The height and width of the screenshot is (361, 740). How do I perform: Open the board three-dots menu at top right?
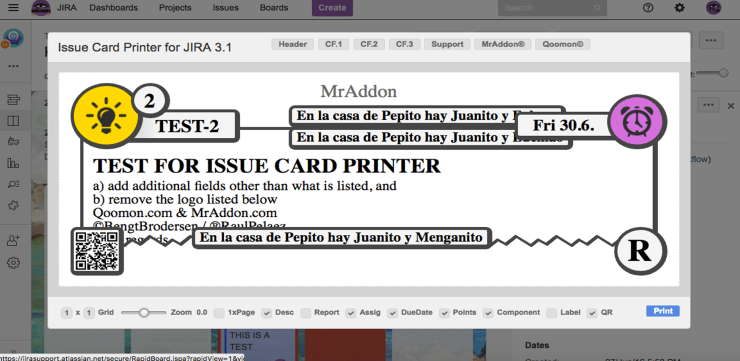pos(711,41)
